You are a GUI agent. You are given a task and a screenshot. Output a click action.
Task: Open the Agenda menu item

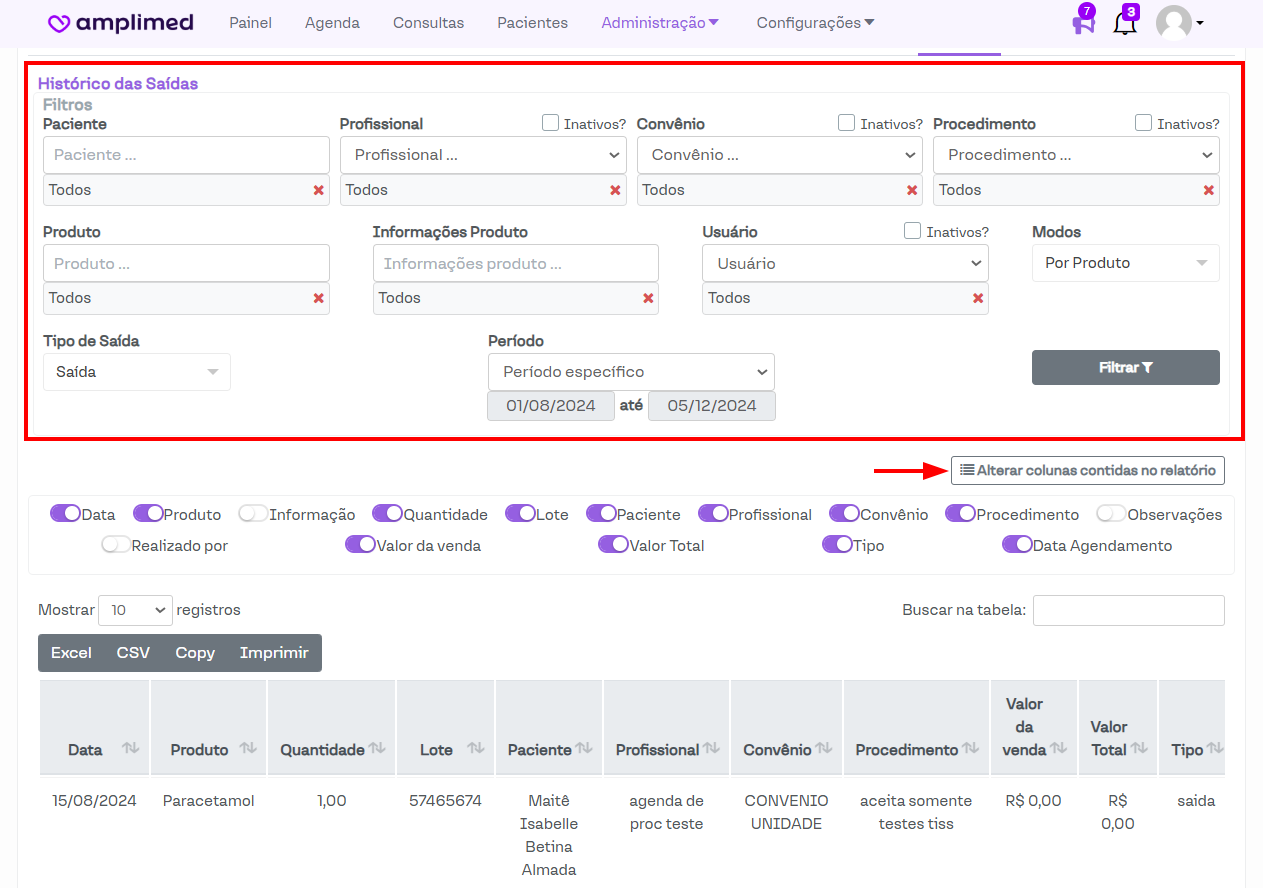(x=332, y=23)
